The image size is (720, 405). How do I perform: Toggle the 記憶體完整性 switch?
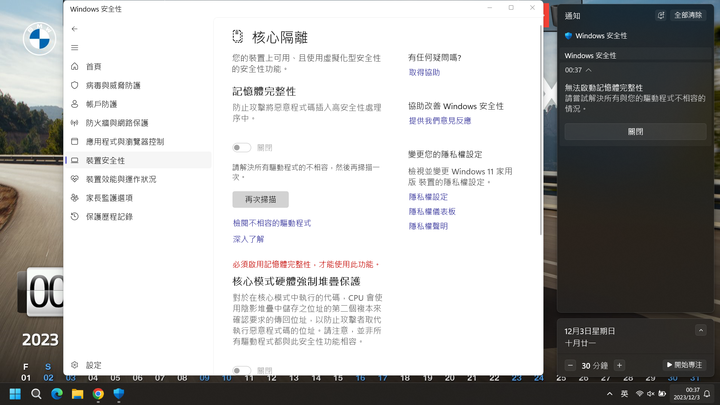(x=242, y=147)
